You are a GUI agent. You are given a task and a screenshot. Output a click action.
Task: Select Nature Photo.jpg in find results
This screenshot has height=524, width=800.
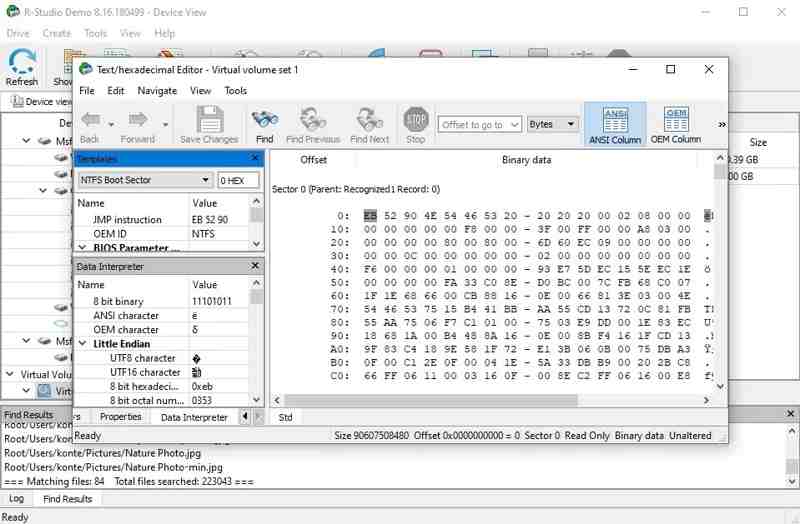[103, 453]
